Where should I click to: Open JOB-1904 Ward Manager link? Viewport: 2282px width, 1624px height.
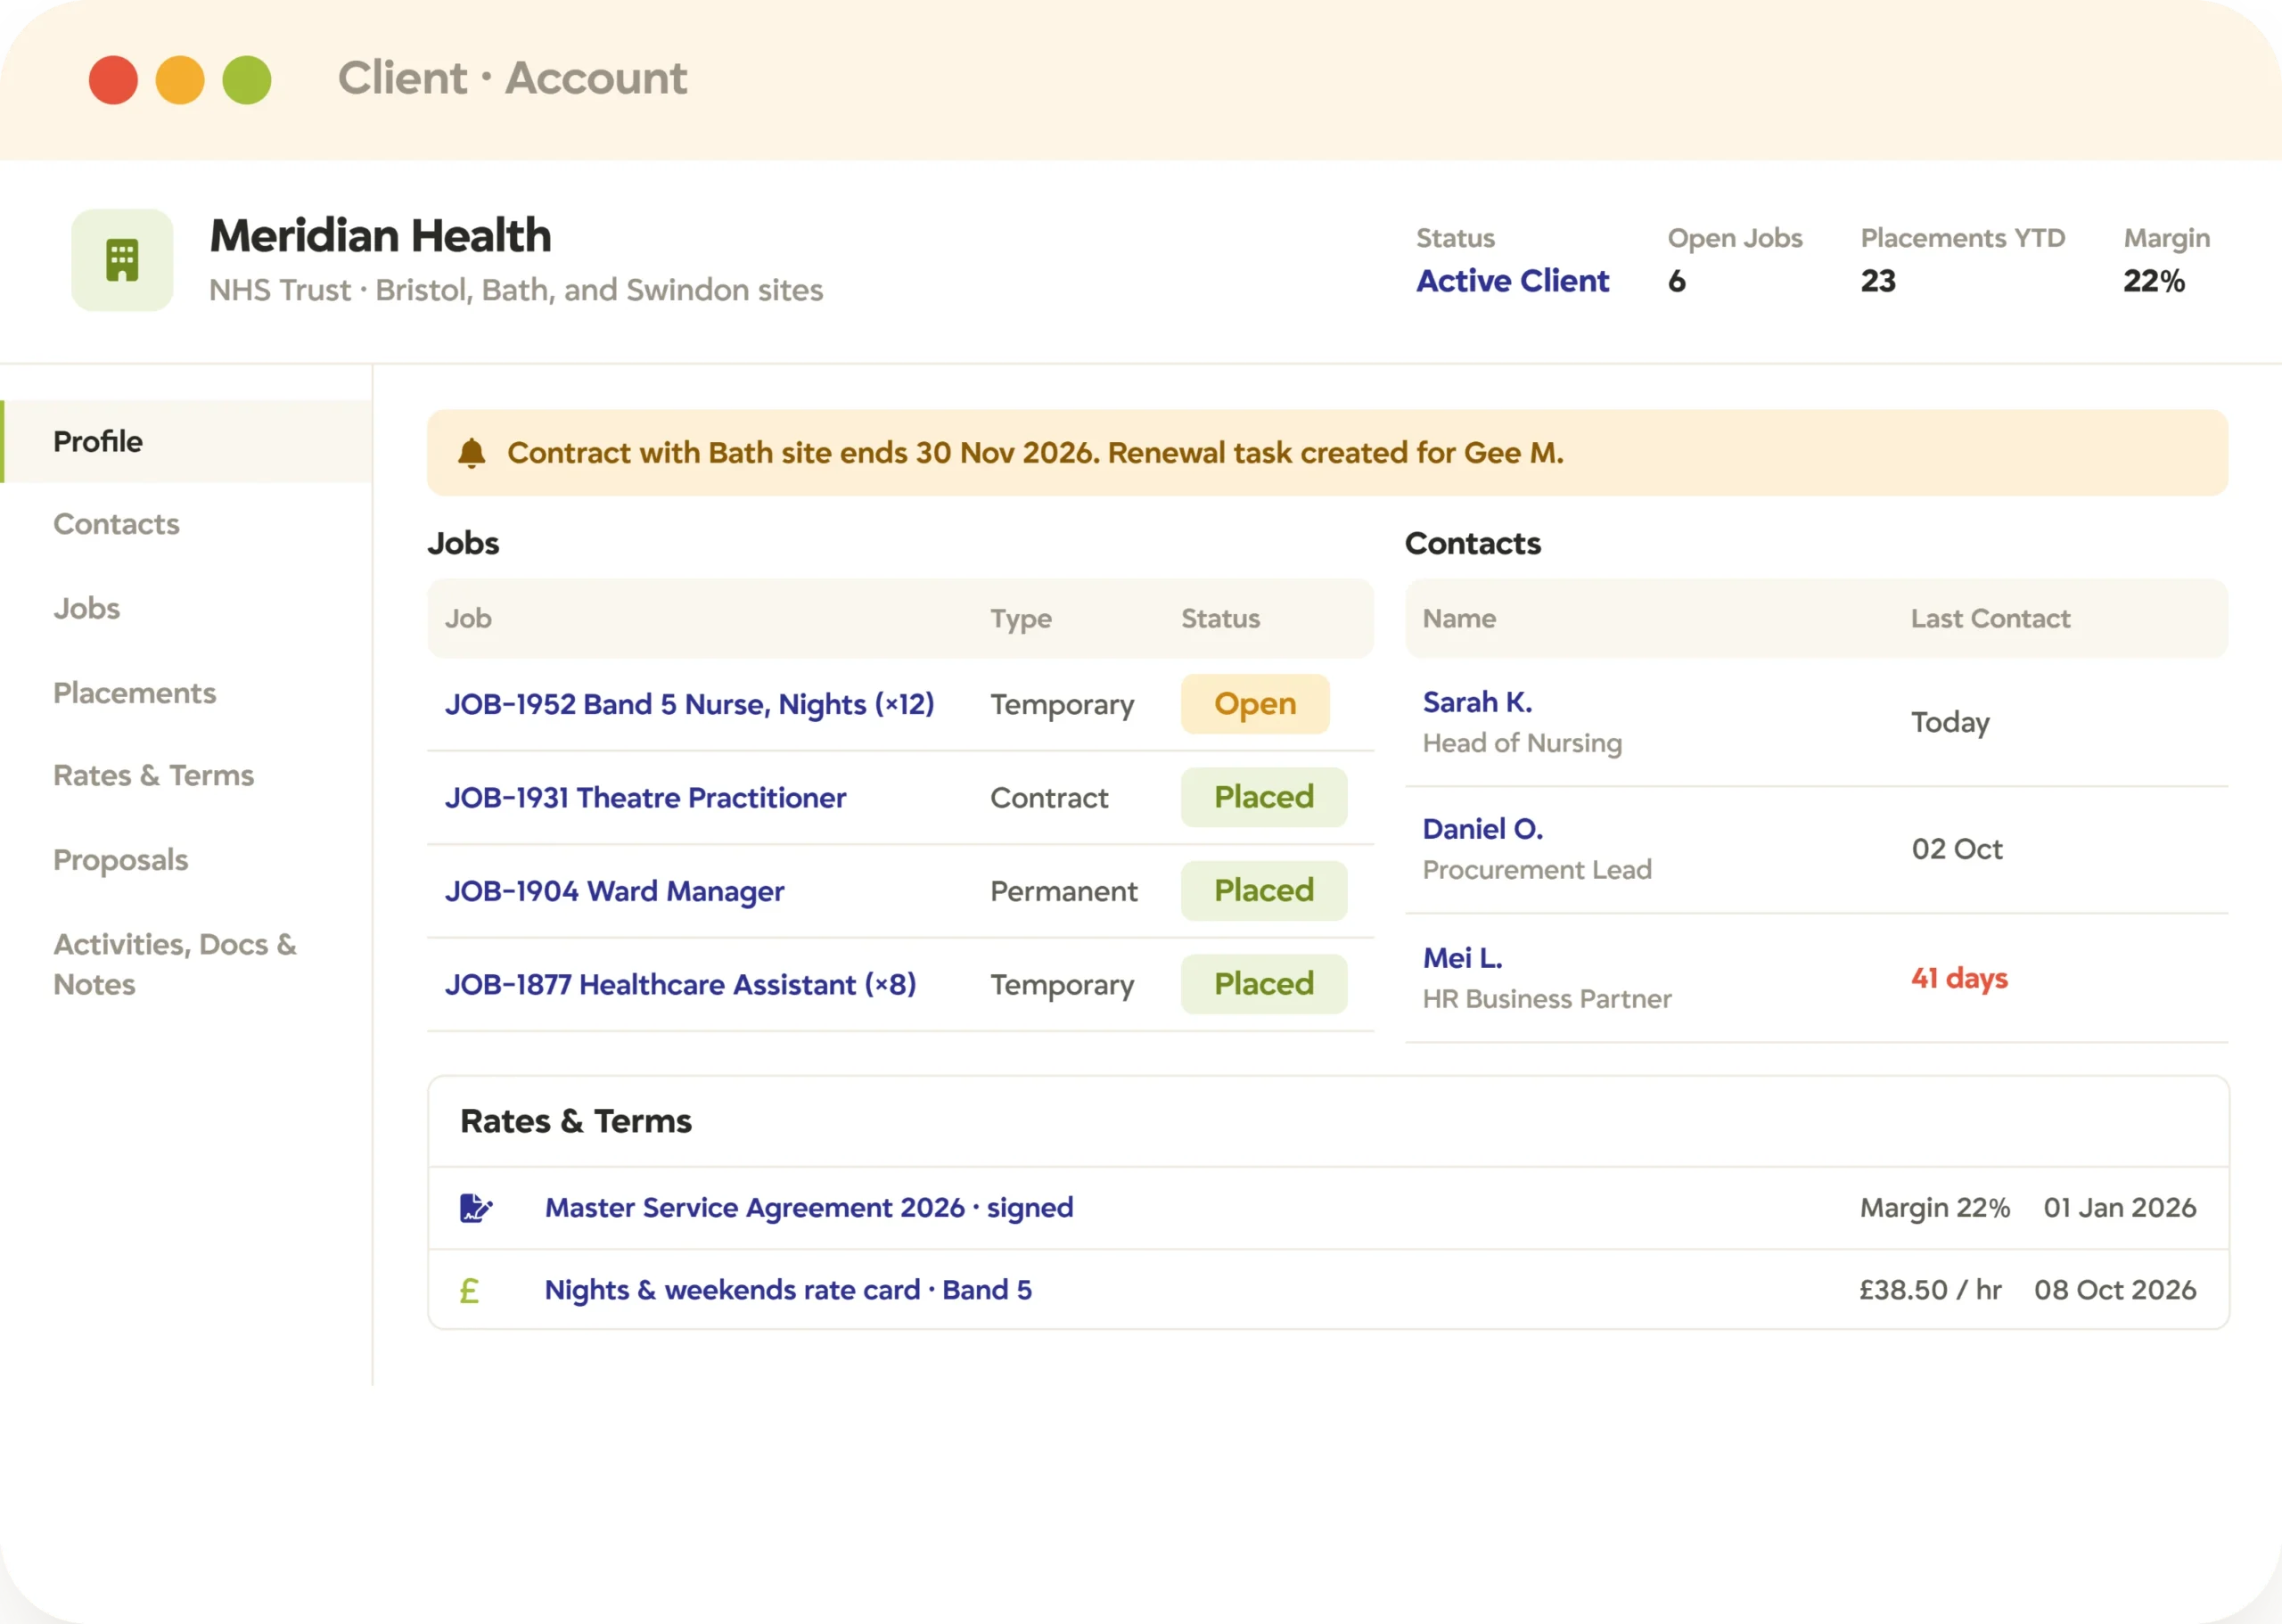point(614,891)
